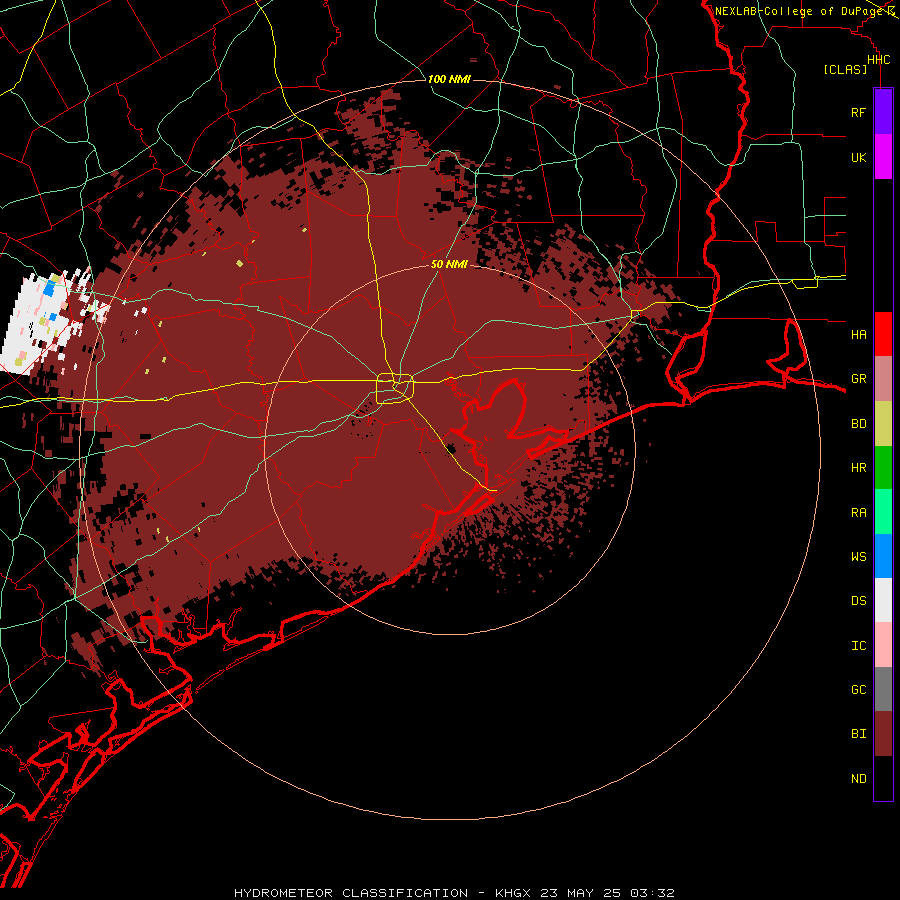Viewport: 900px width, 900px height.
Task: Click the 23 MAY 25 date text
Action: tap(581, 893)
